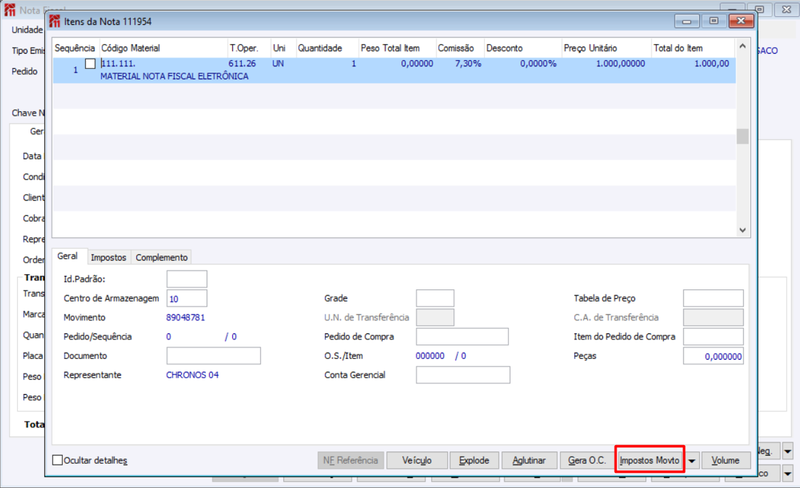Click the 611.26 operation type cell
Viewport: 800px width, 488px height.
point(242,64)
